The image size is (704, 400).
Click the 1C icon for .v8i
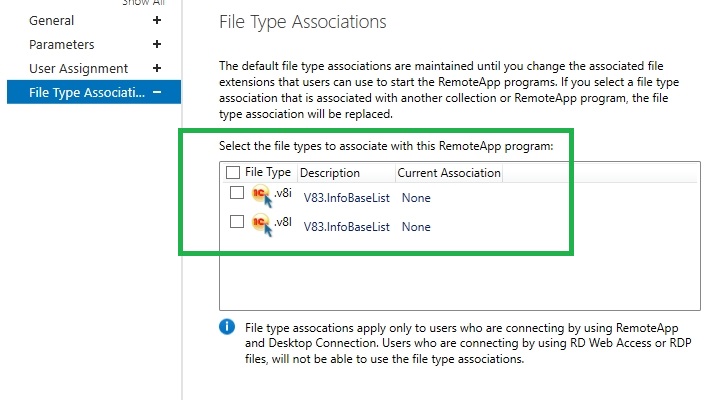point(261,195)
